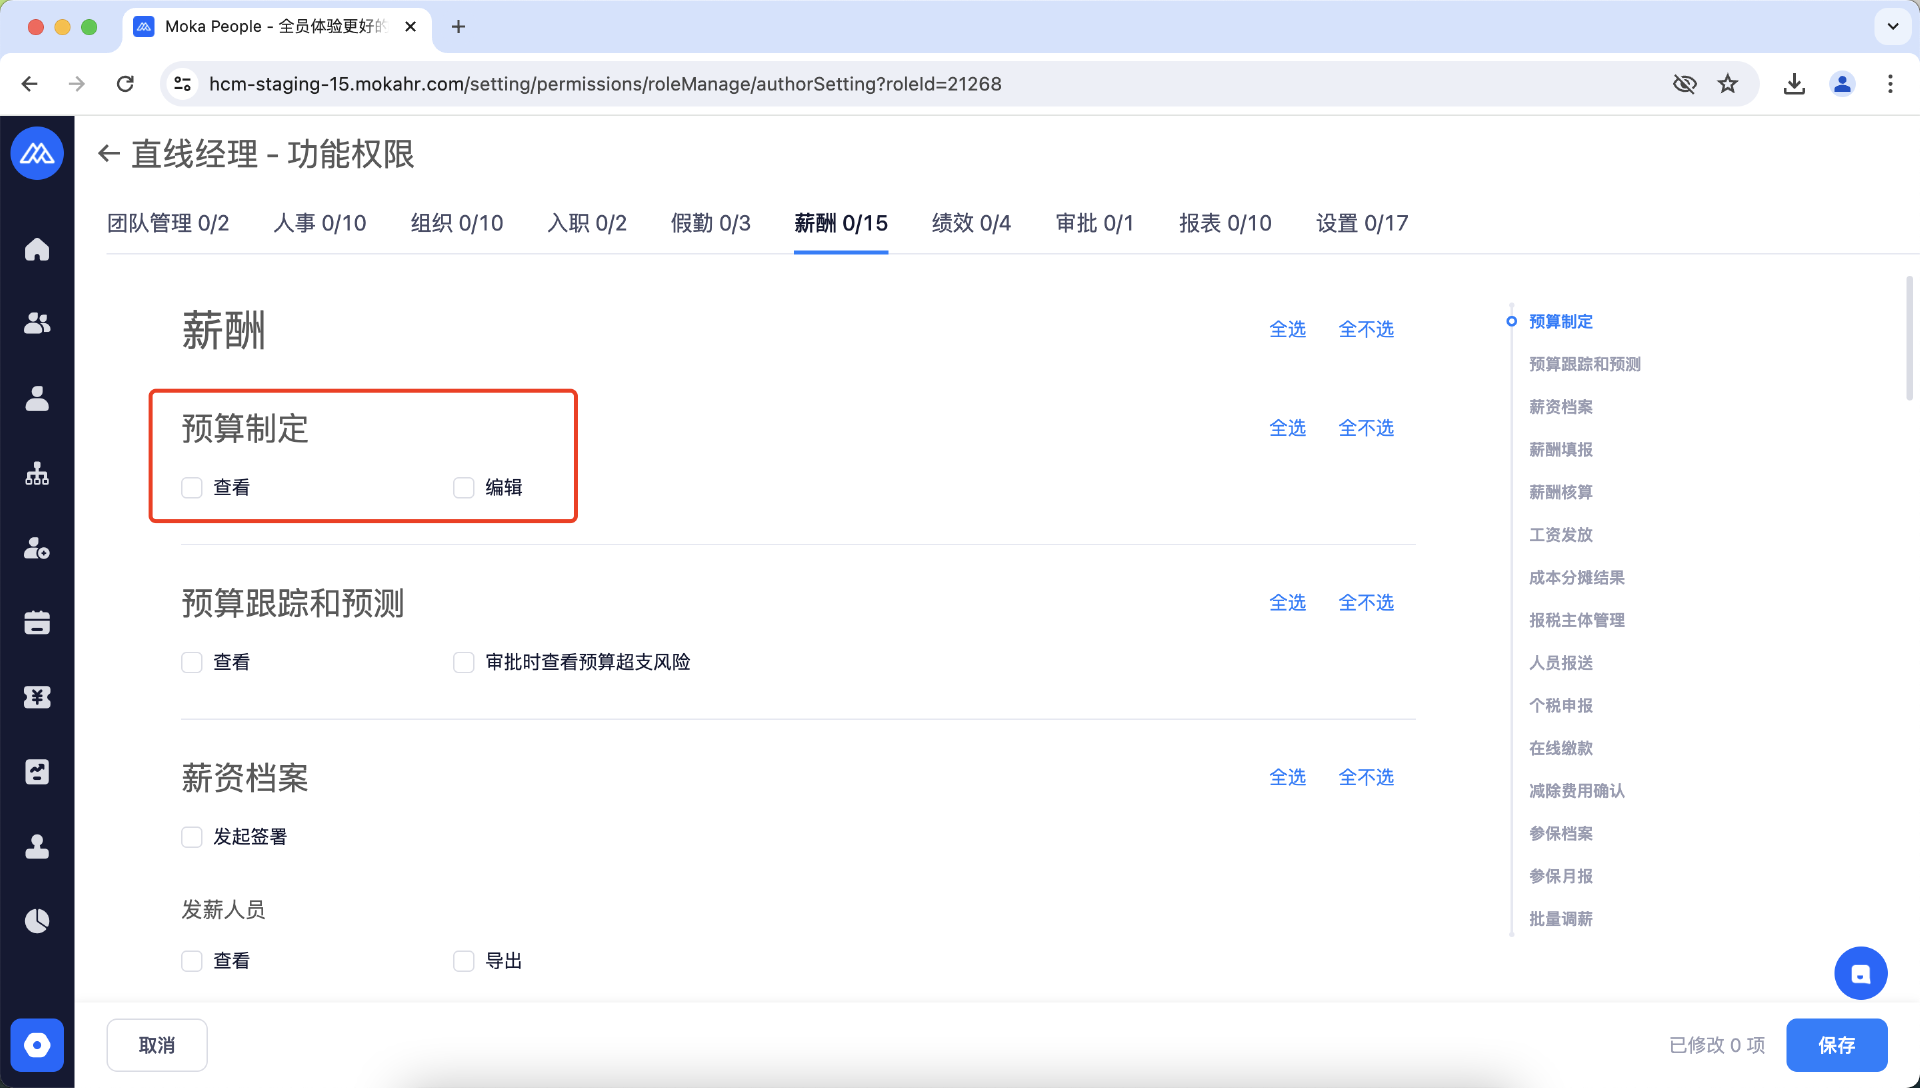Open the team people icon in sidebar
The width and height of the screenshot is (1920, 1088).
[x=37, y=323]
